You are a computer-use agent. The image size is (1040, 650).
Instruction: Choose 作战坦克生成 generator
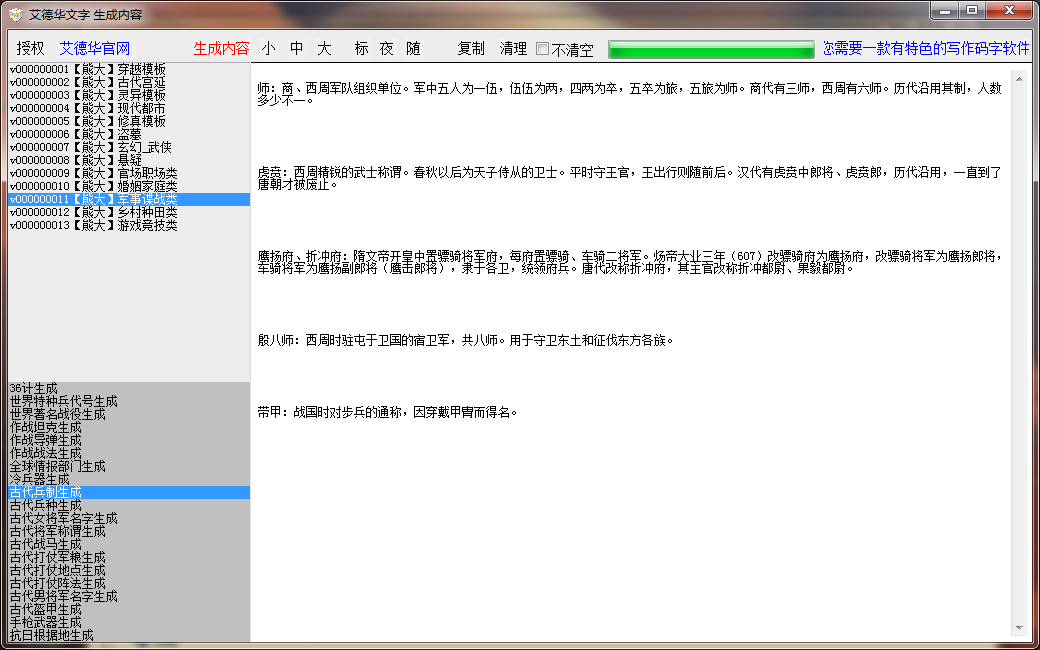point(129,428)
